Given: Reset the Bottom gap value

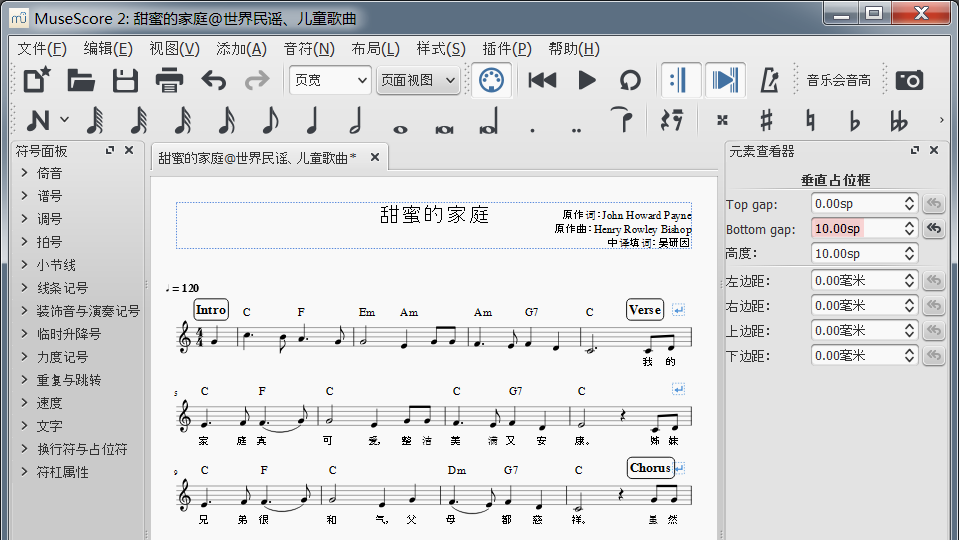Looking at the screenshot, I should [x=932, y=229].
